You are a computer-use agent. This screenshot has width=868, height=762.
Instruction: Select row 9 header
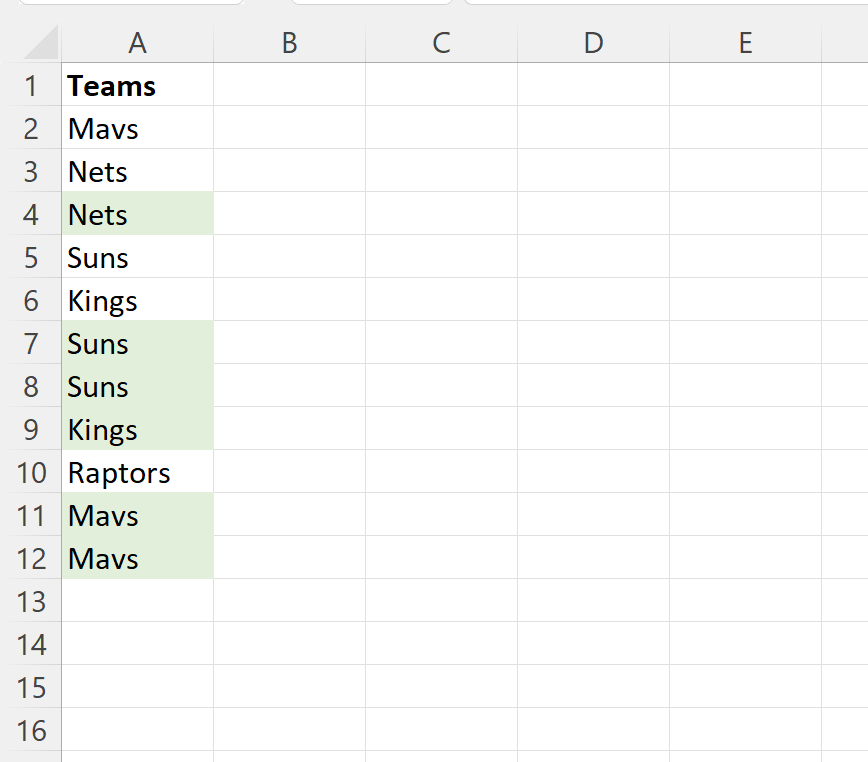[x=30, y=428]
